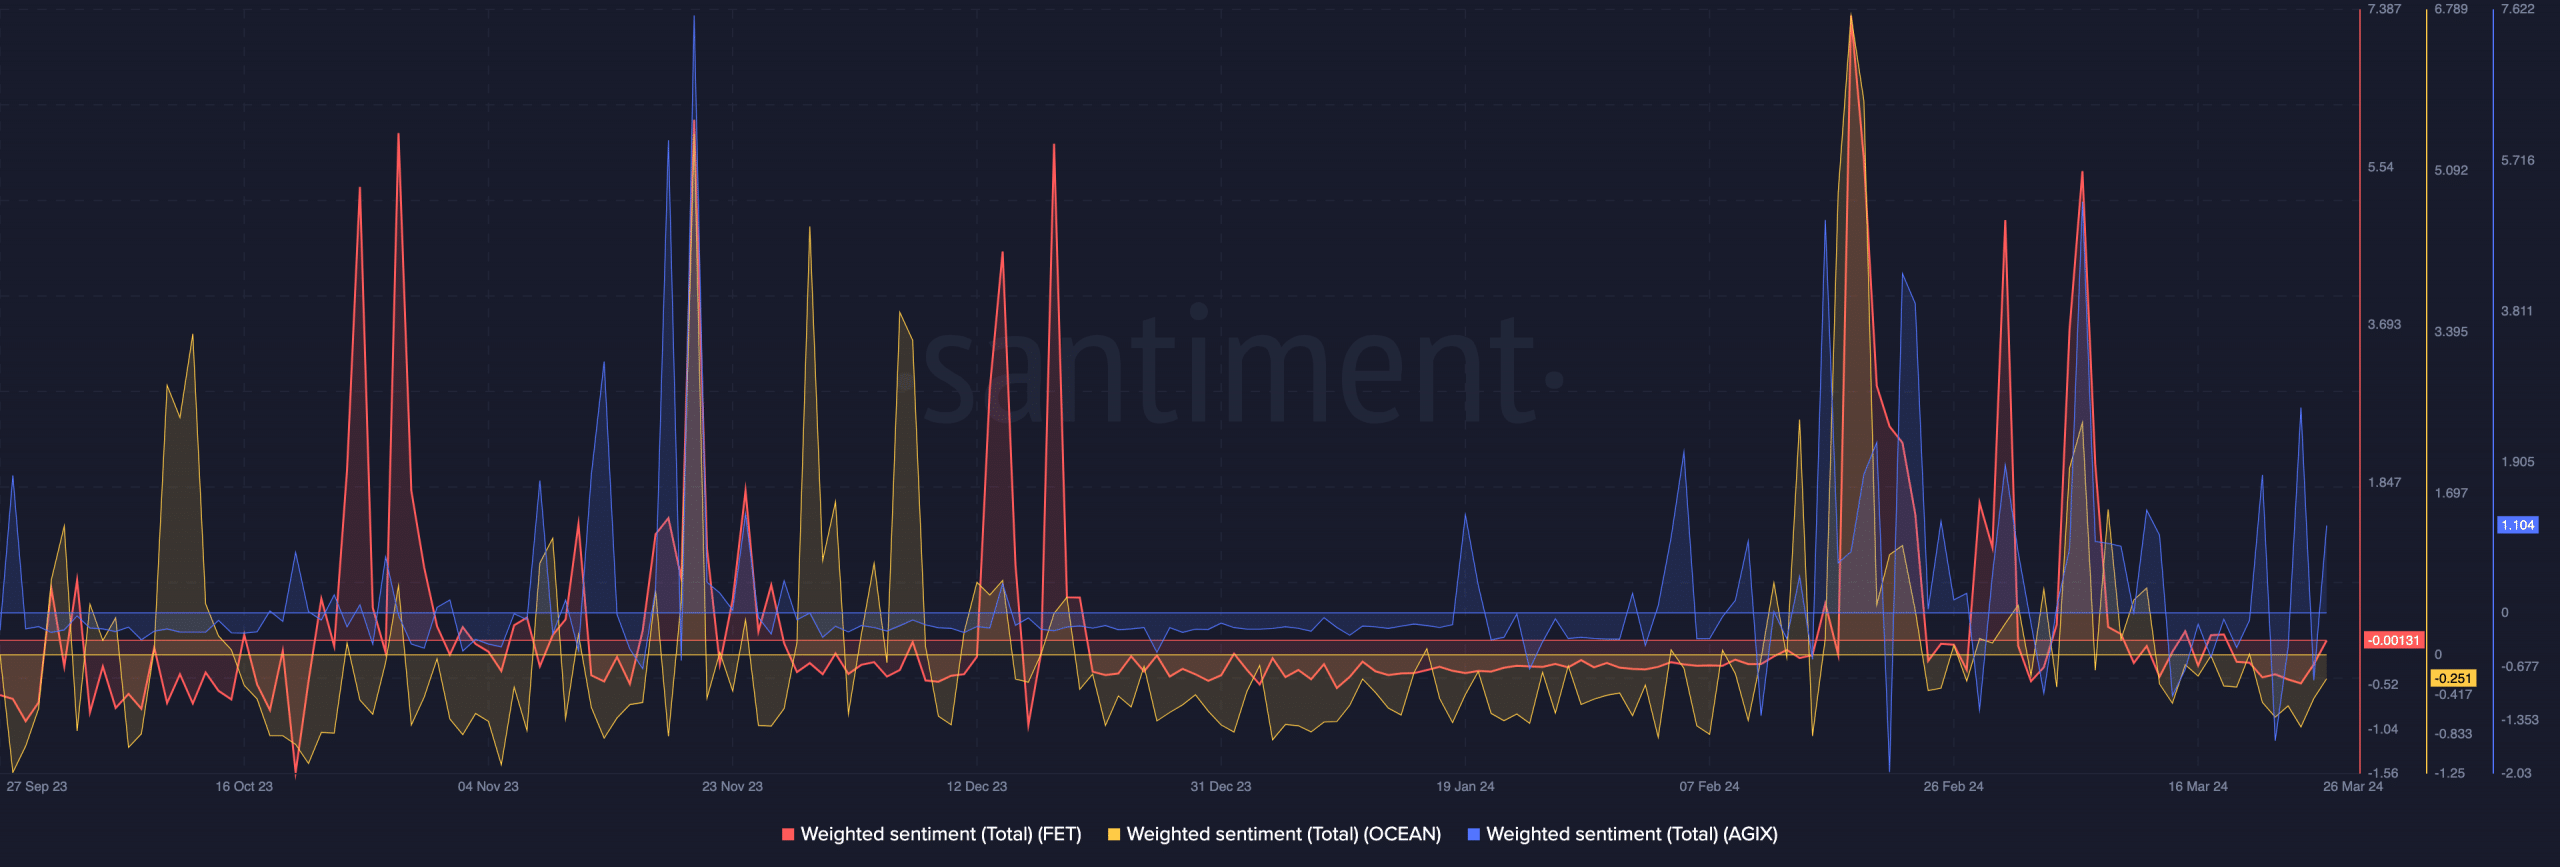Click the 12 Dec 23 date label
Image resolution: width=2560 pixels, height=867 pixels.
point(977,786)
